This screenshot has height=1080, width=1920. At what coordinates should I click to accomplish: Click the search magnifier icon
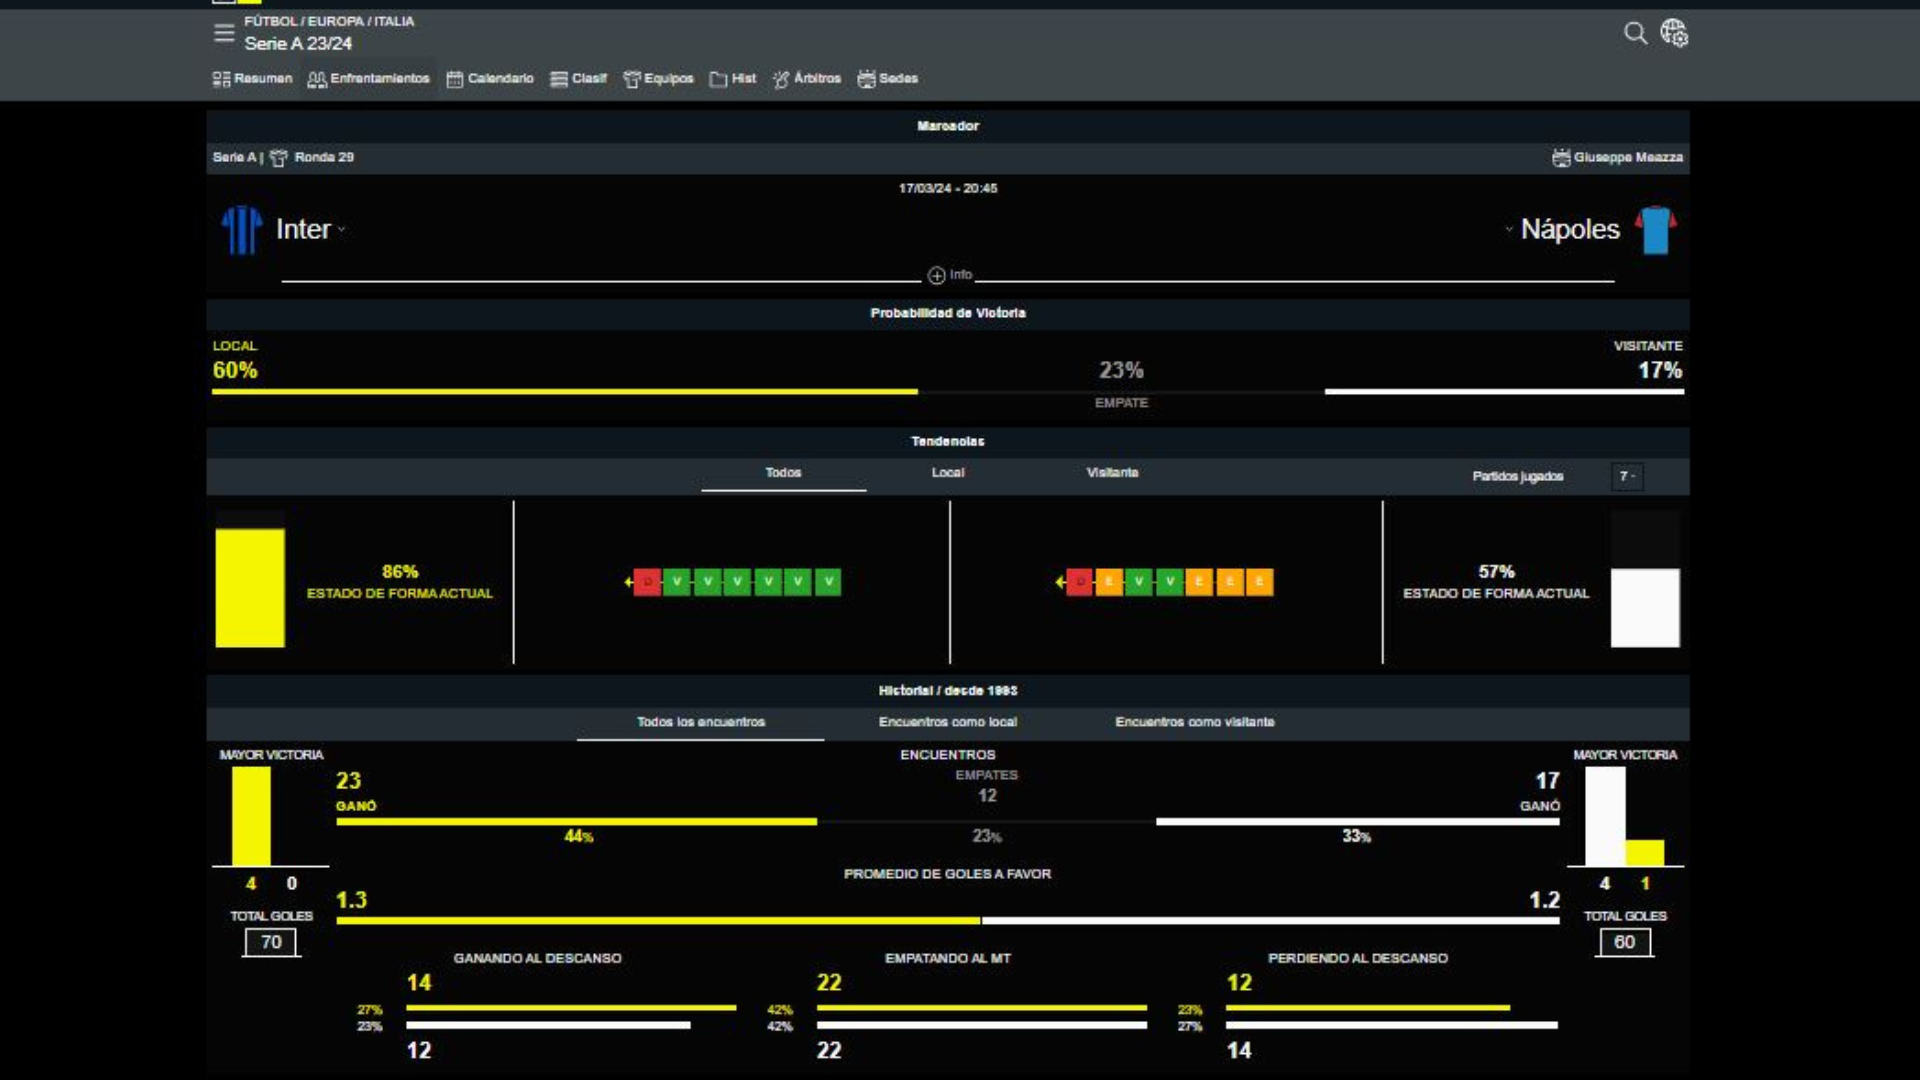[1635, 33]
